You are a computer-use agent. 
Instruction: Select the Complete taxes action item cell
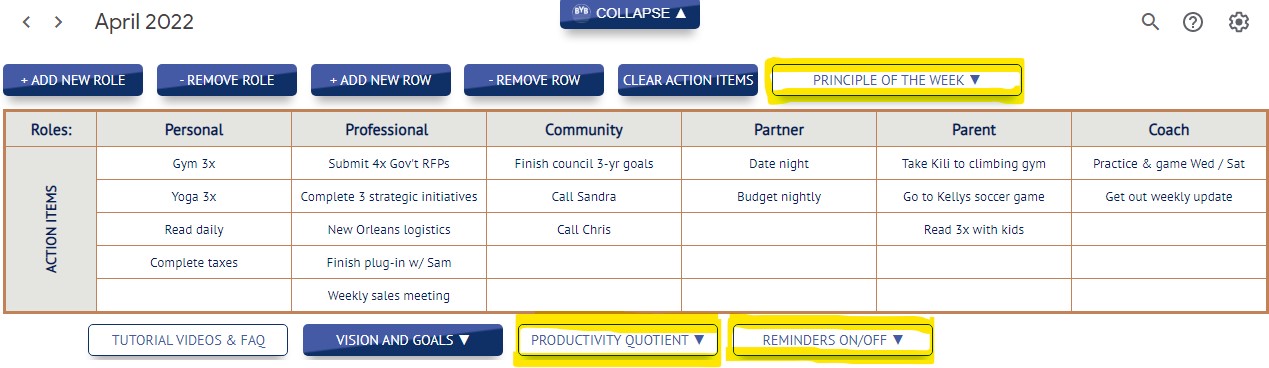[194, 263]
